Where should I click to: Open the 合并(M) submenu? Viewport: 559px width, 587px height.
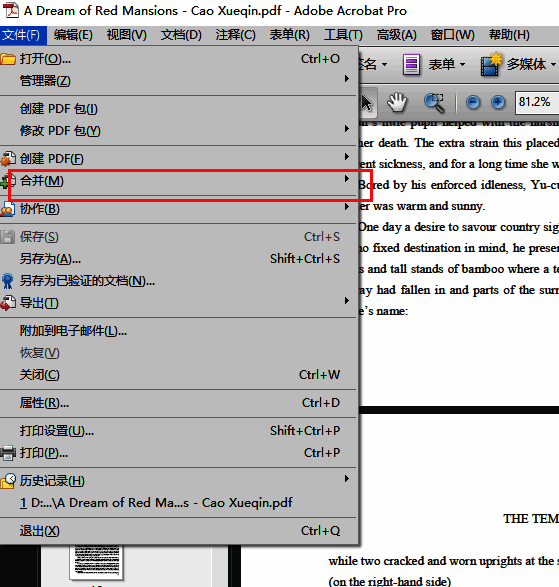tap(178, 181)
